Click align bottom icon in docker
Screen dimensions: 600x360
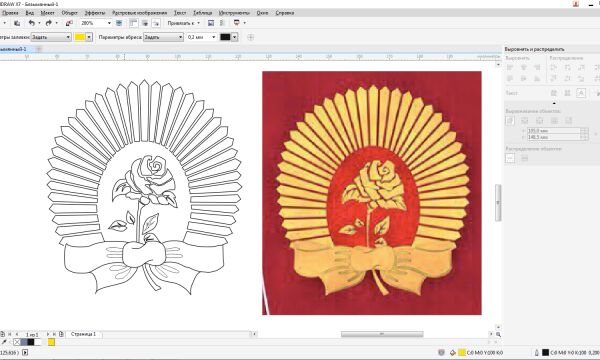coord(538,79)
